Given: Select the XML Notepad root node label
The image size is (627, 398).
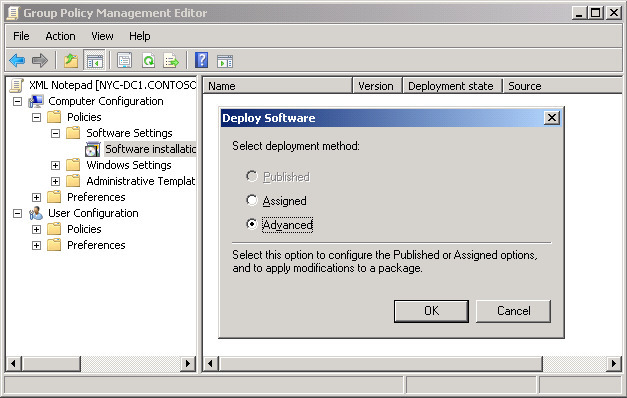Looking at the screenshot, I should point(112,85).
